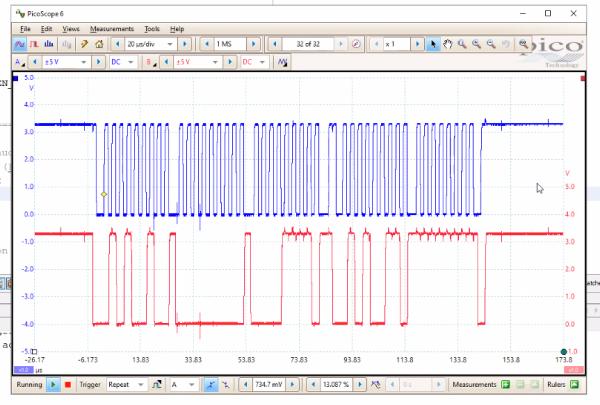Increase timebase from 20 µs/div
This screenshot has width=600, height=405.
pos(184,44)
